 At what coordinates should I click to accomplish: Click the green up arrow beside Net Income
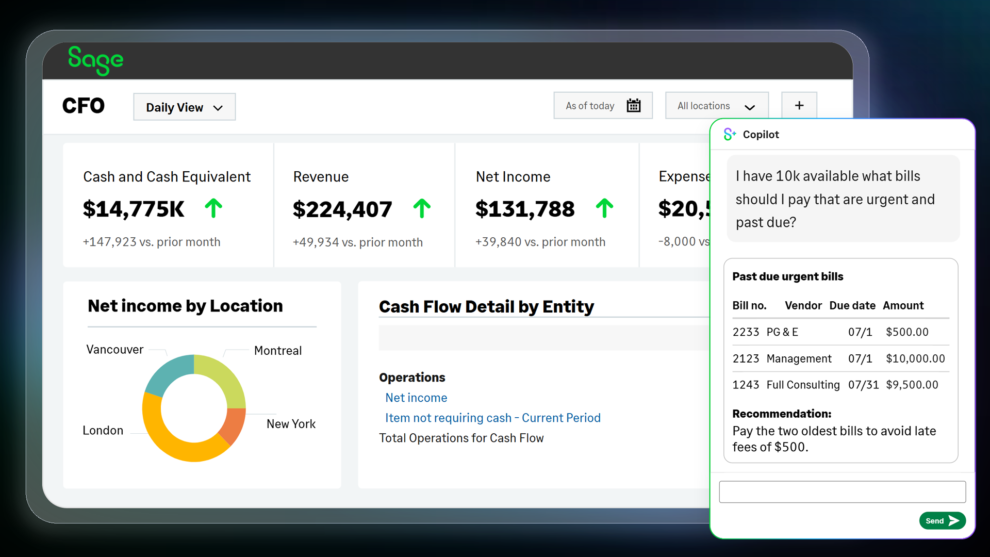click(604, 208)
